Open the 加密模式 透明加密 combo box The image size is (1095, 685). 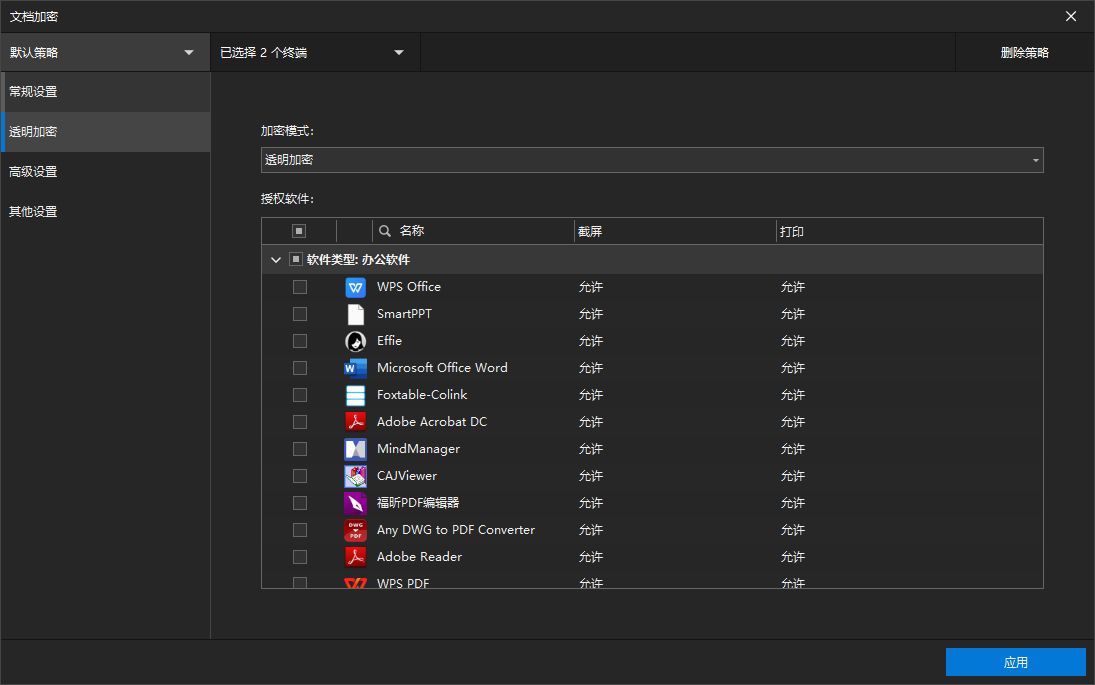click(x=652, y=160)
